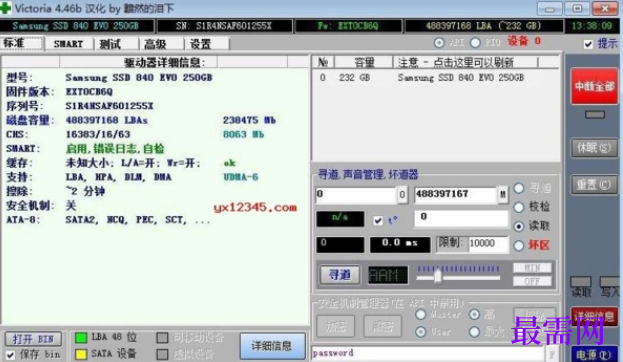Image resolution: width=623 pixels, height=362 pixels.
Task: Click the UDMA-6 value
Action: pyautogui.click(x=241, y=177)
